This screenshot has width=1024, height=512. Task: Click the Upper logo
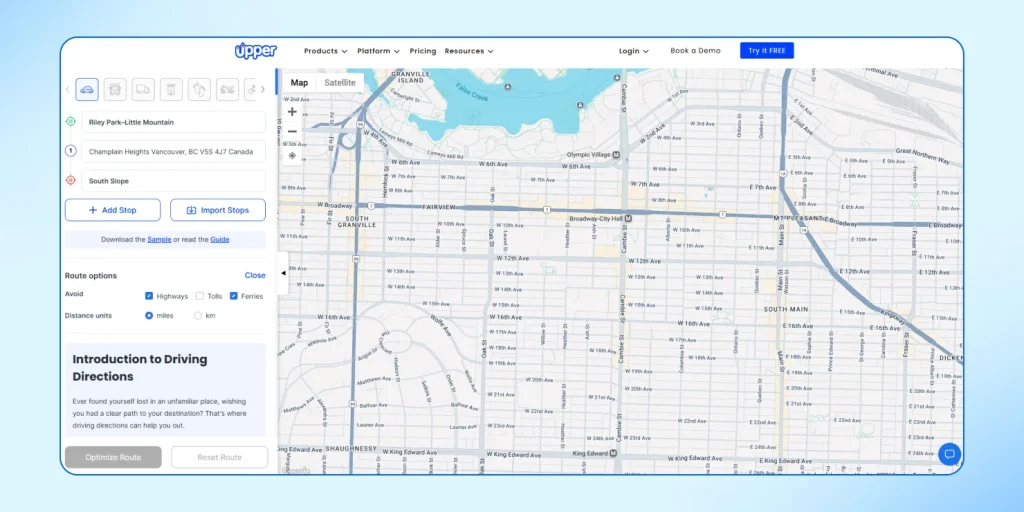pyautogui.click(x=256, y=51)
